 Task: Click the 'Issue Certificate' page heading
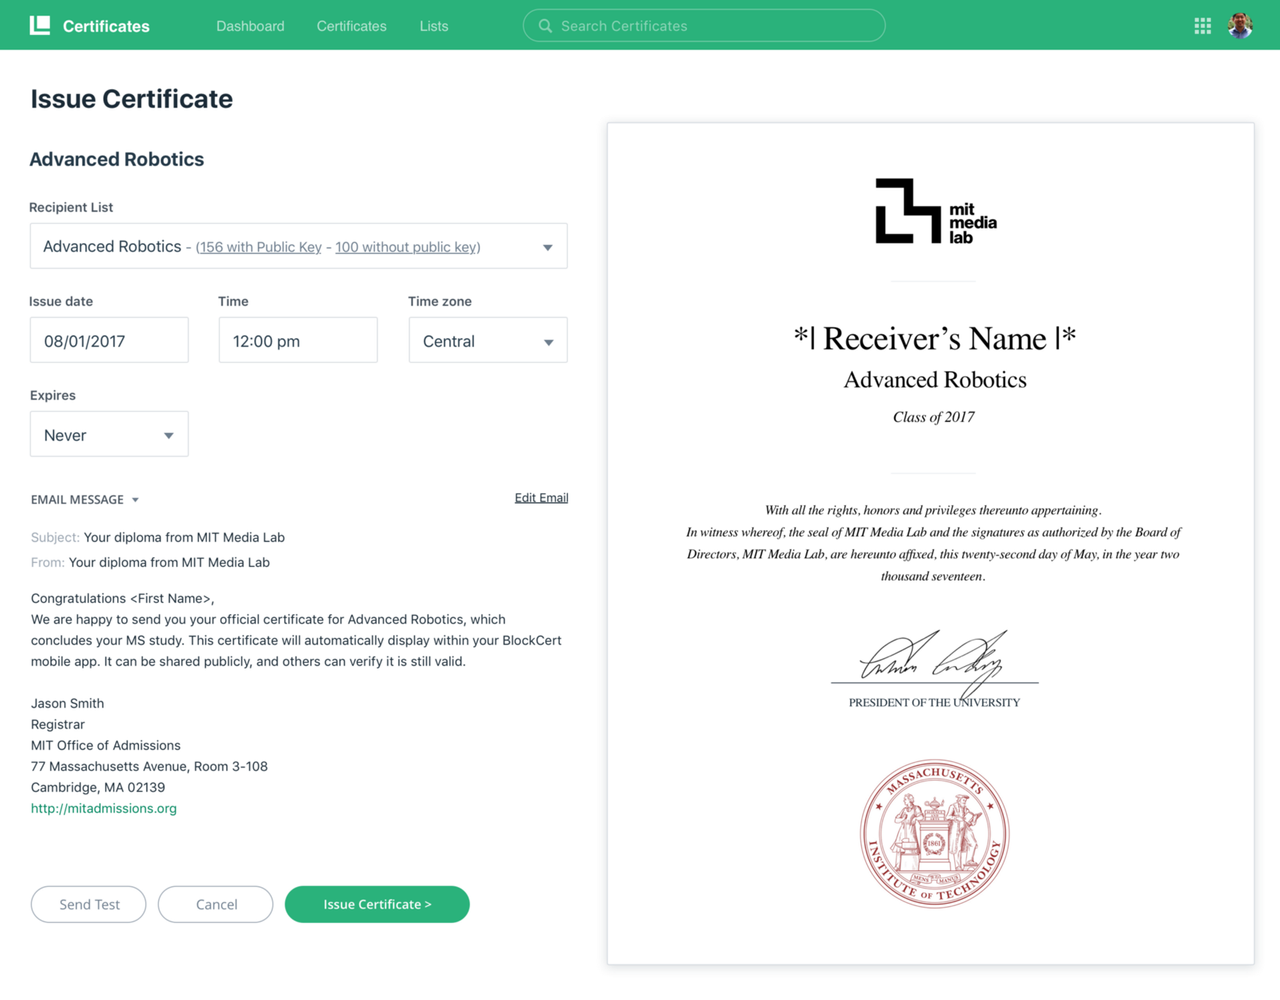132,98
